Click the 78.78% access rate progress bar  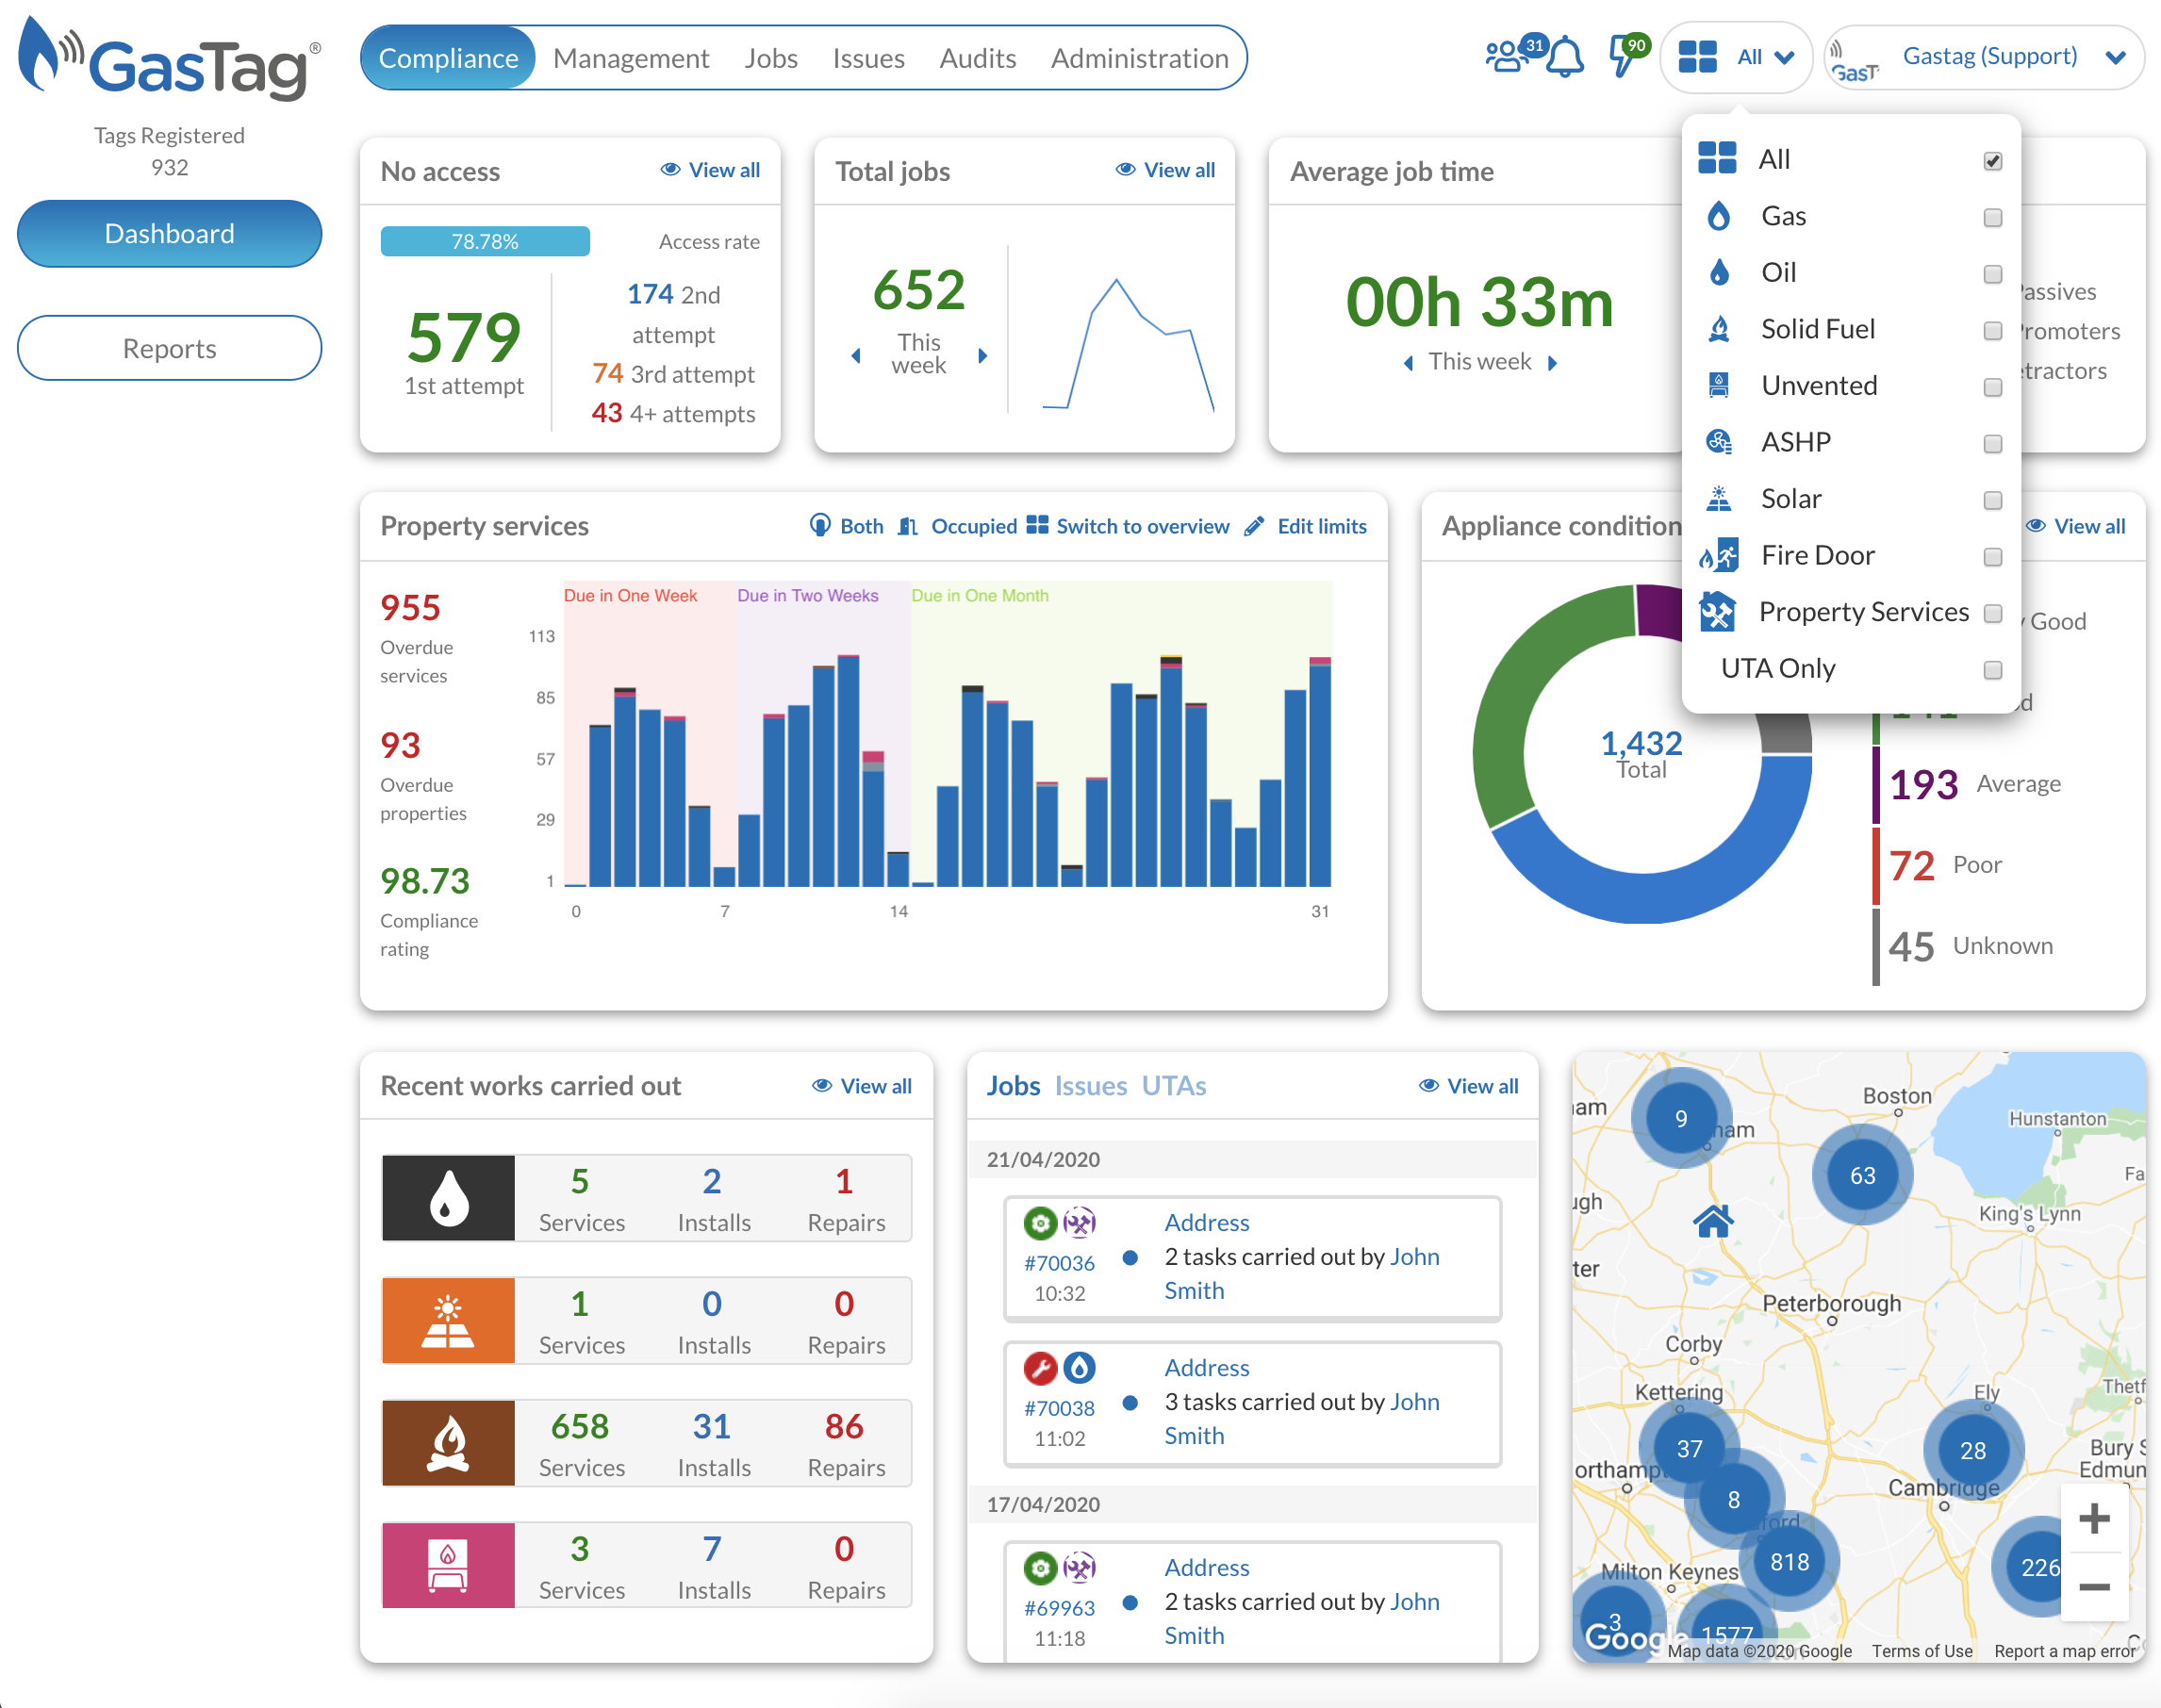pyautogui.click(x=485, y=241)
